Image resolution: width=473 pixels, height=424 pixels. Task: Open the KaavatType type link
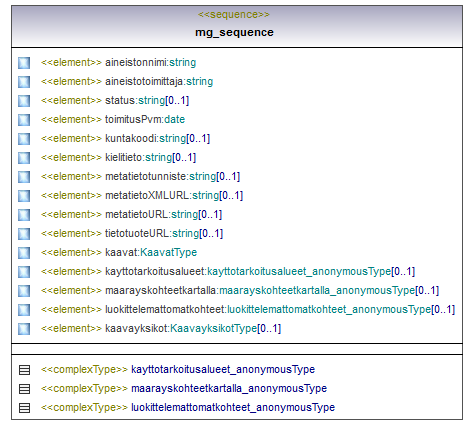tap(169, 252)
